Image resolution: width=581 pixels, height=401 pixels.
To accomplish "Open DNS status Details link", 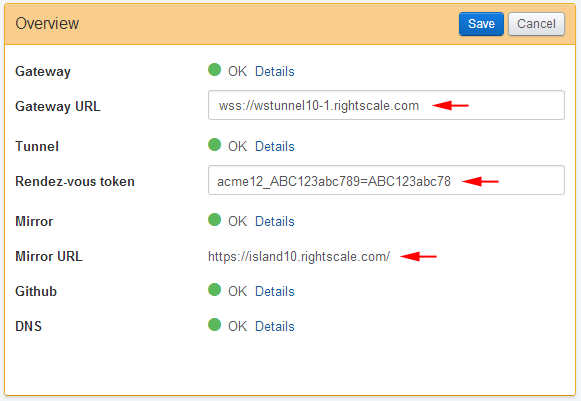I will tap(275, 326).
